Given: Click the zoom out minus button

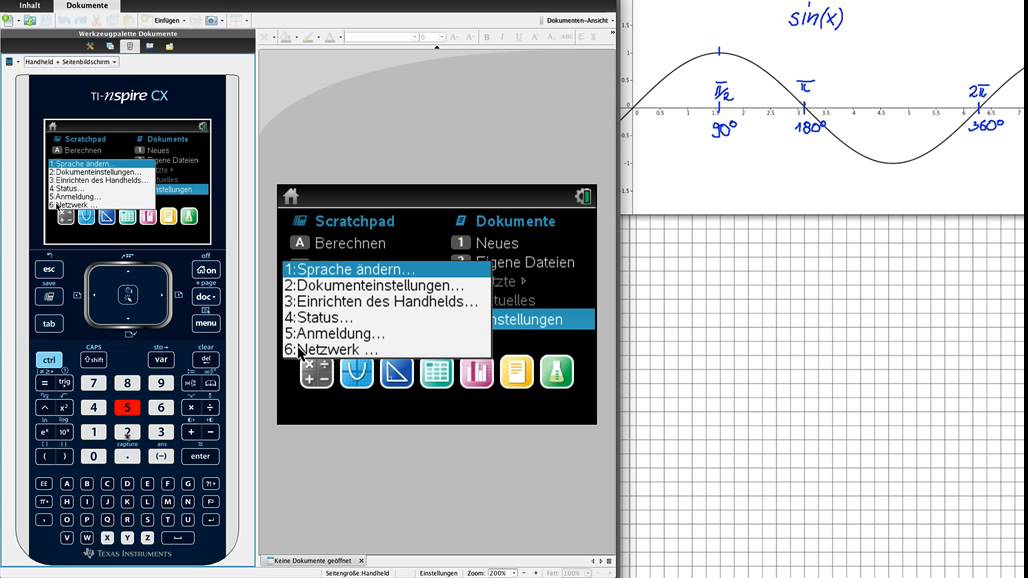Looking at the screenshot, I should point(524,573).
